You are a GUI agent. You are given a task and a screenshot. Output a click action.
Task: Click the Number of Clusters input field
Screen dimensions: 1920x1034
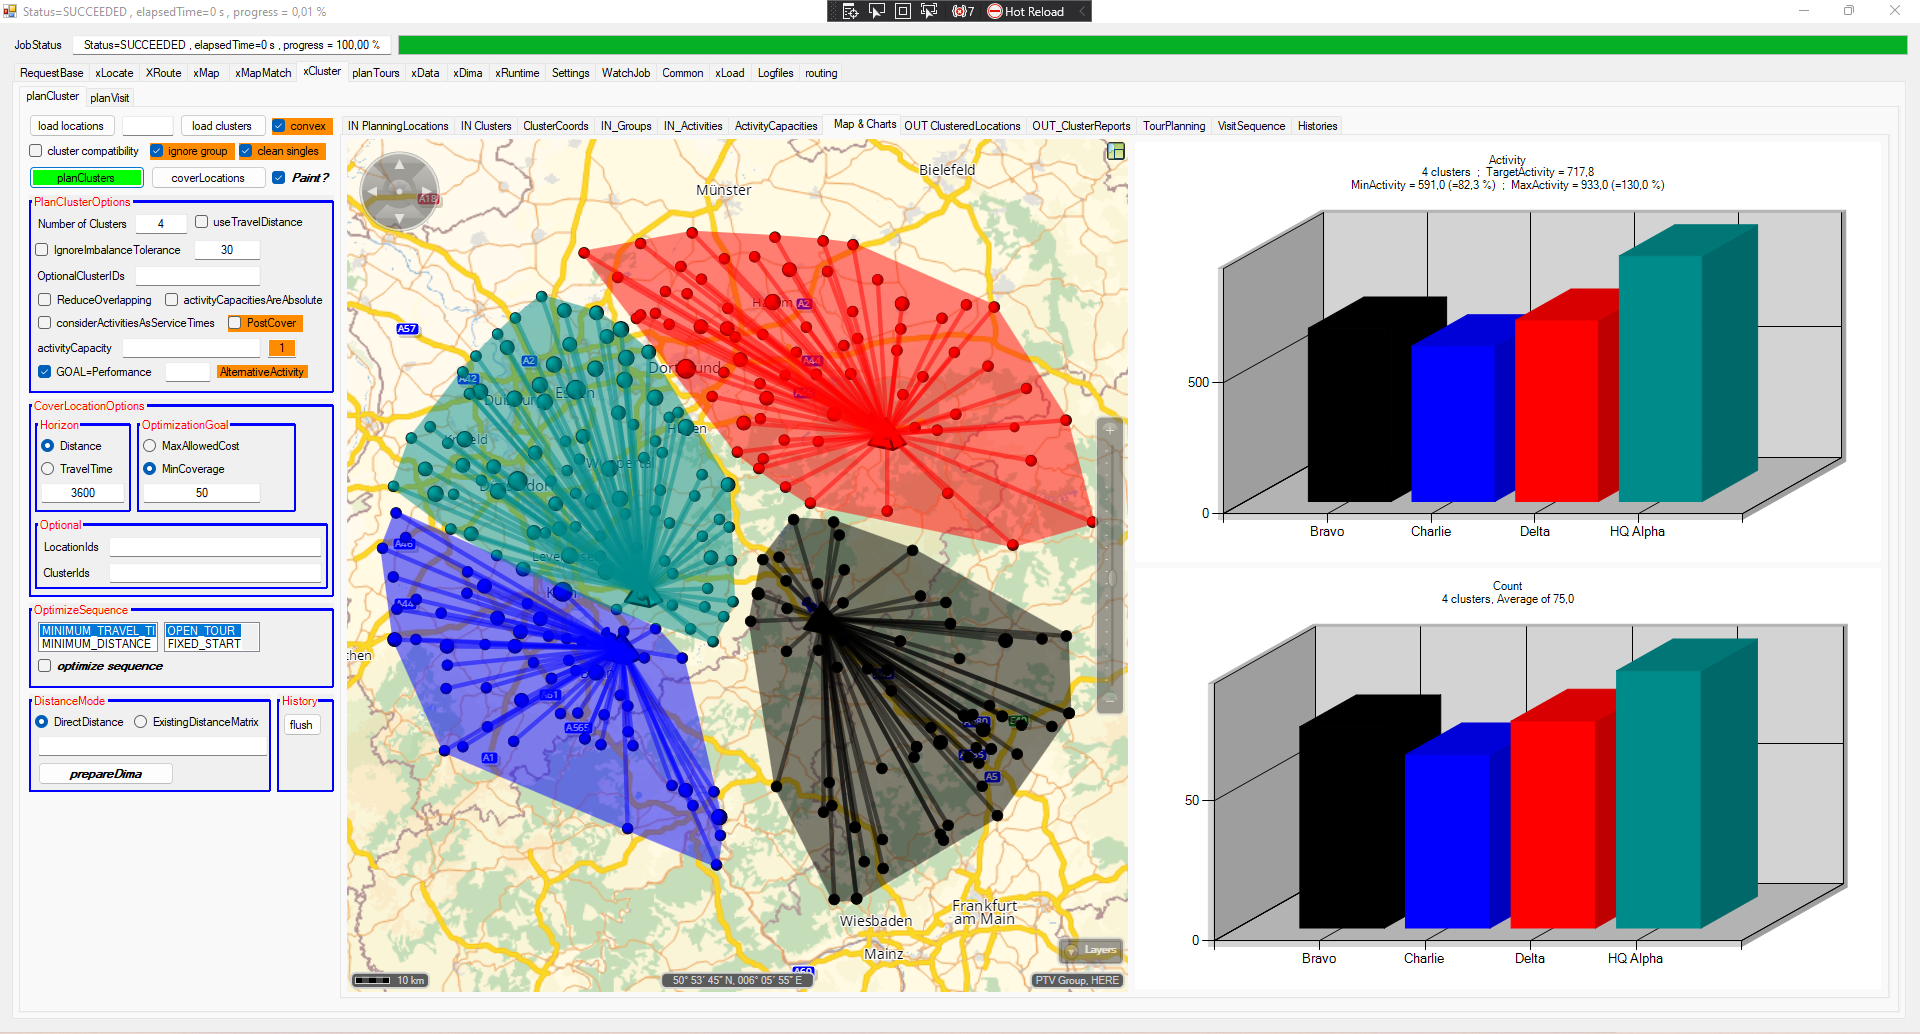click(x=161, y=224)
